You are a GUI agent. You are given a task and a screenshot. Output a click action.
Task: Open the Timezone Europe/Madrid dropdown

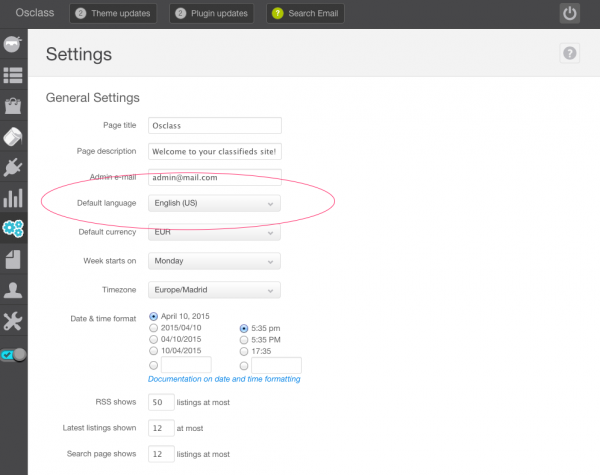point(214,290)
